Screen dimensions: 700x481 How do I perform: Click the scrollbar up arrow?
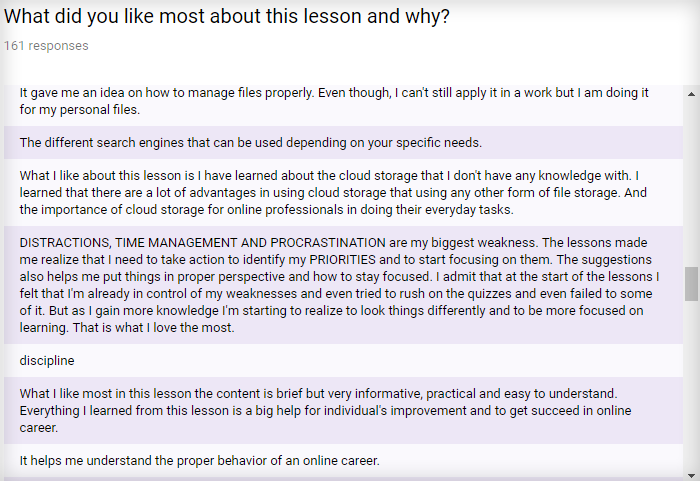691,94
